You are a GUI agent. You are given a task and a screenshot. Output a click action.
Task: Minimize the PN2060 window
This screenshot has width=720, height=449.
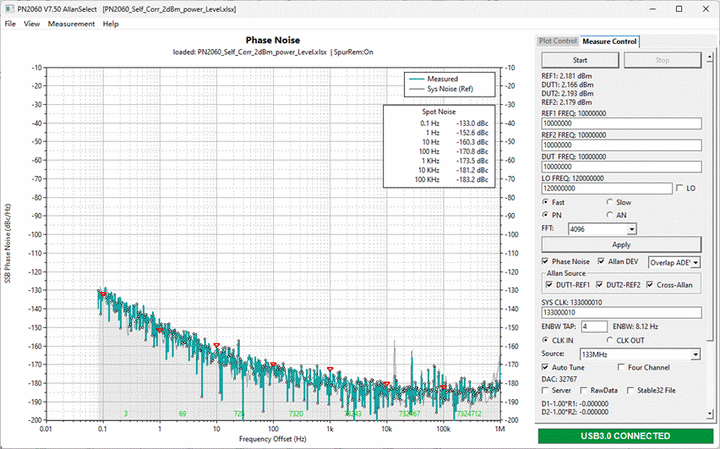(652, 9)
